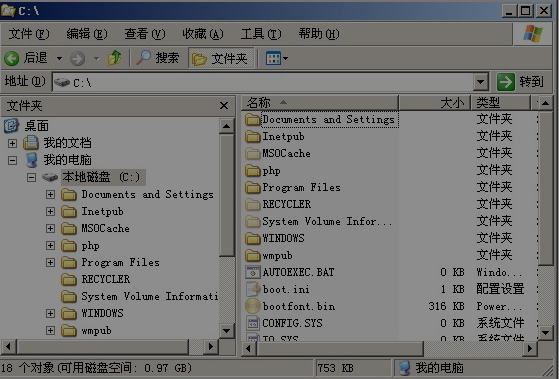The height and width of the screenshot is (379, 559).
Task: Open the 帮助 (H) menu
Action: (x=319, y=34)
